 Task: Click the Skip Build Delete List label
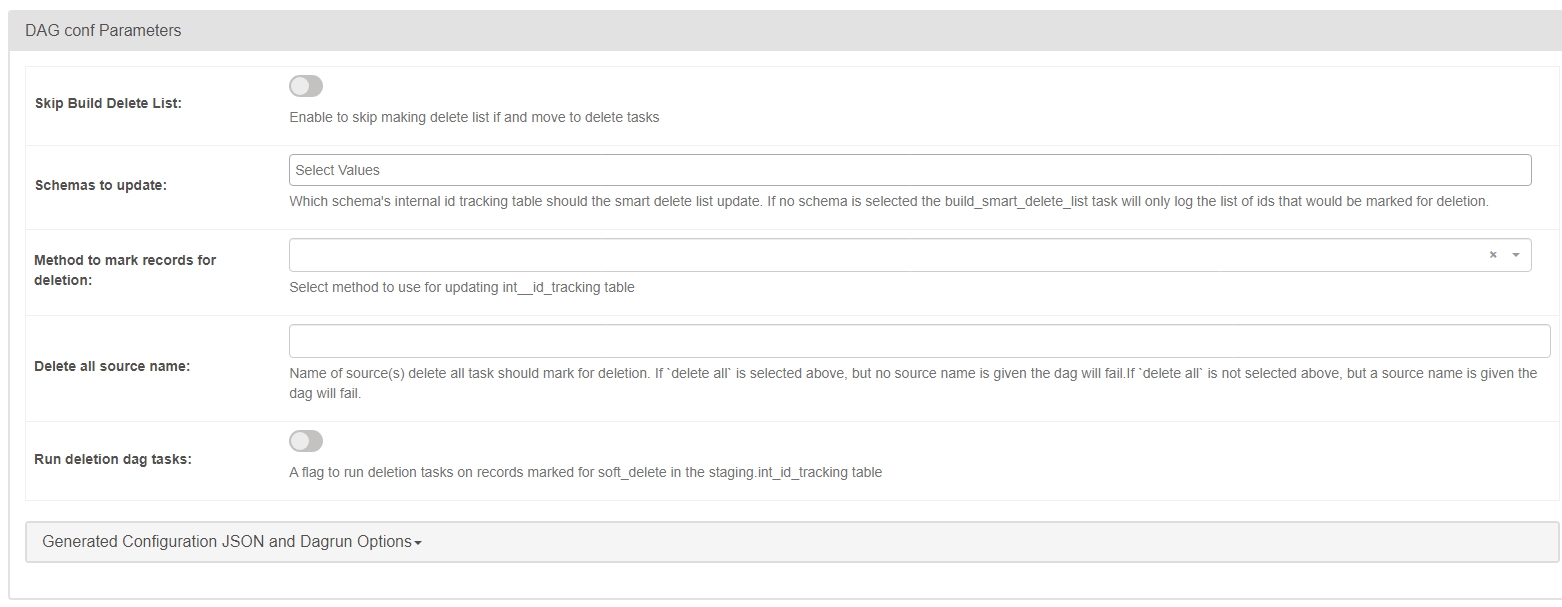point(108,103)
